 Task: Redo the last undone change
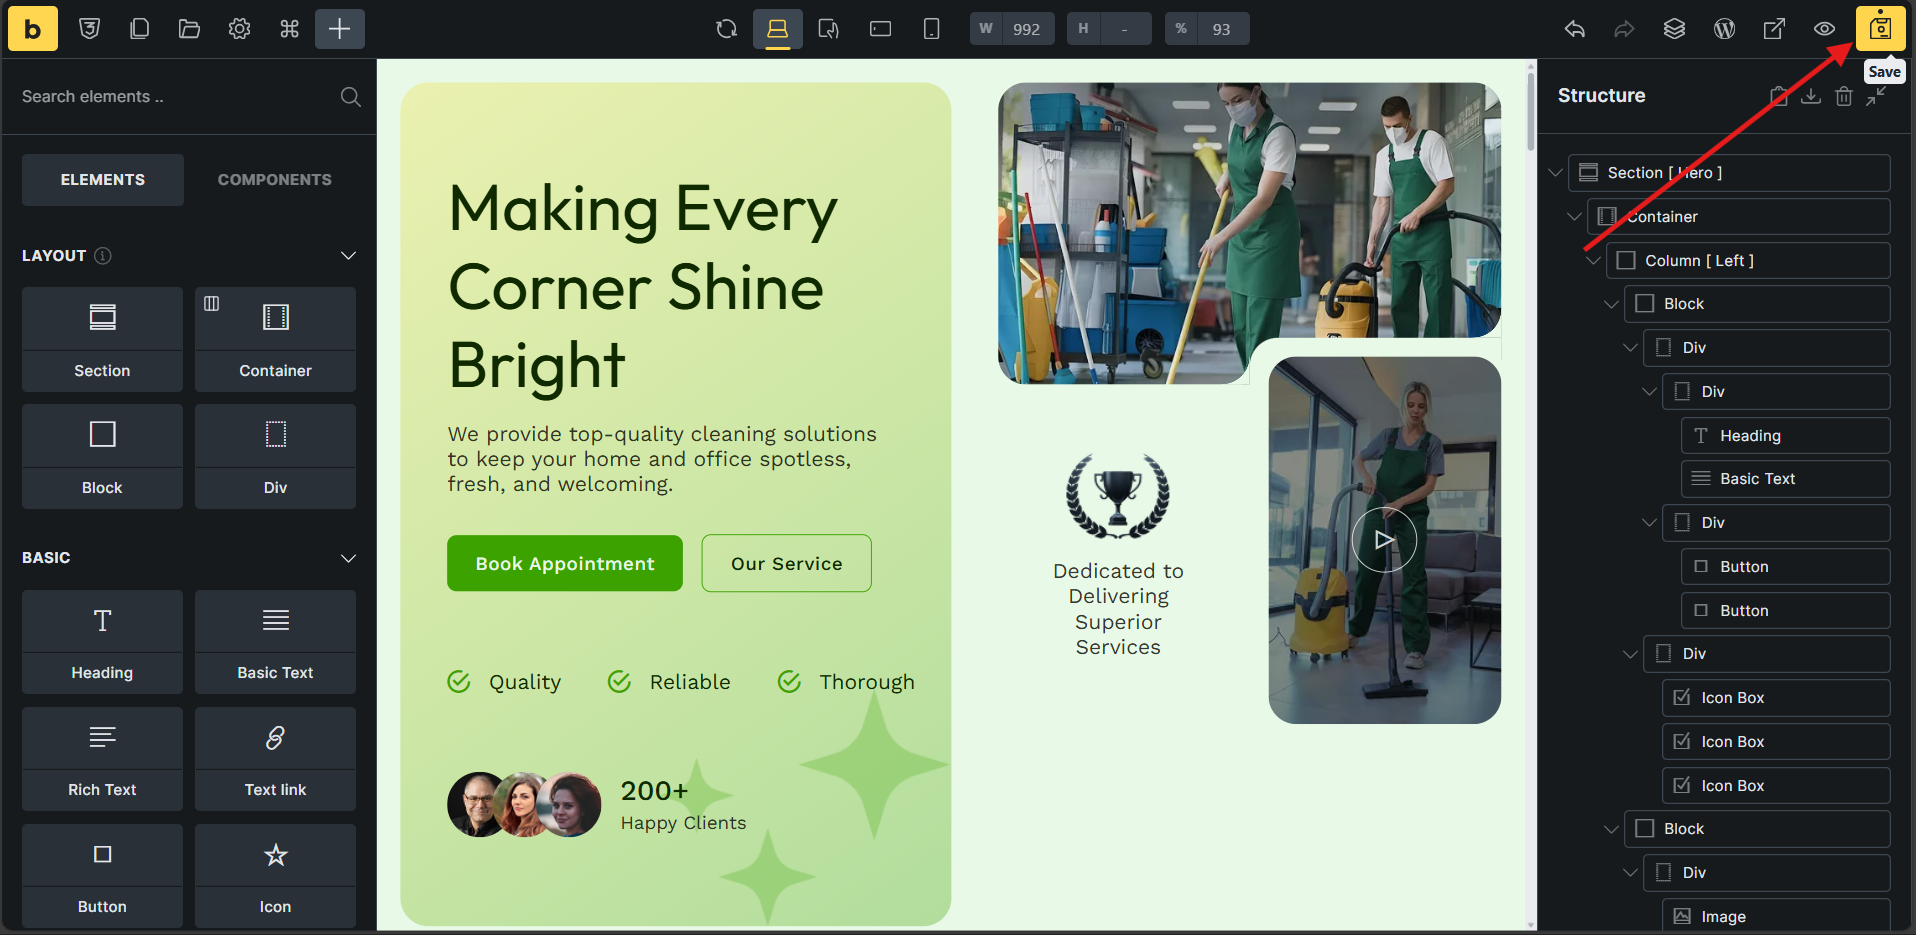[1625, 29]
